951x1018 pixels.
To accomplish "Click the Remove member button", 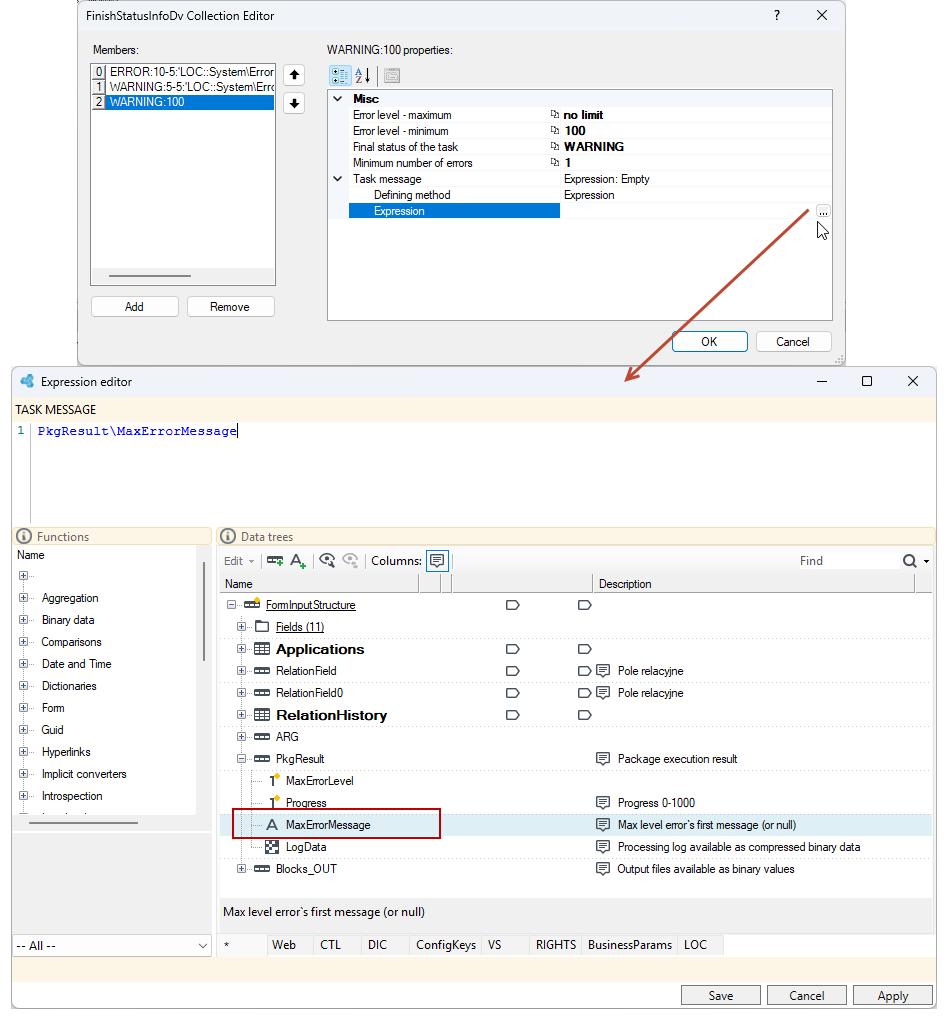I will (x=230, y=306).
